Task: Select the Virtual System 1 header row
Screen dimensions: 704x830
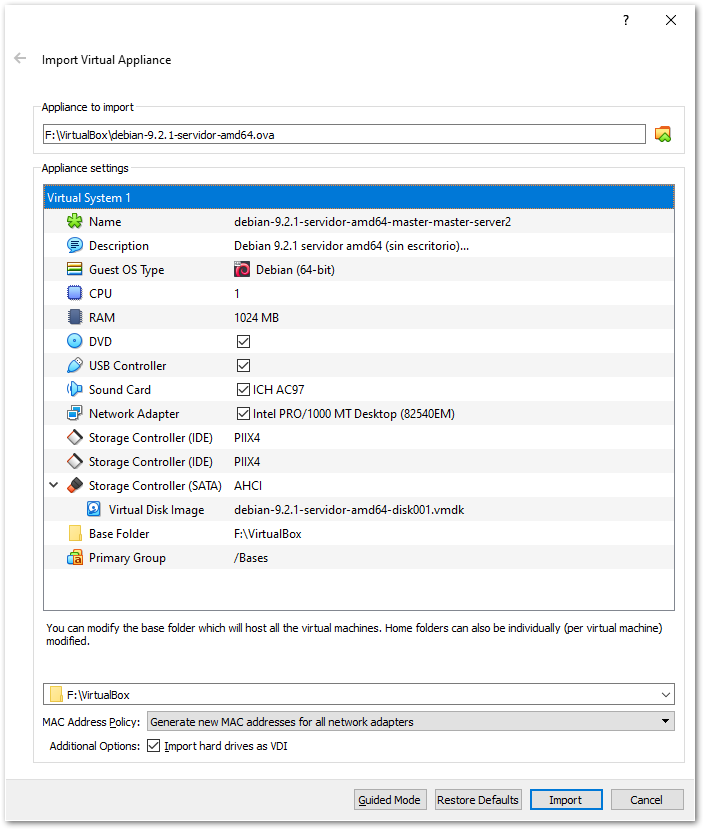Action: tap(359, 197)
